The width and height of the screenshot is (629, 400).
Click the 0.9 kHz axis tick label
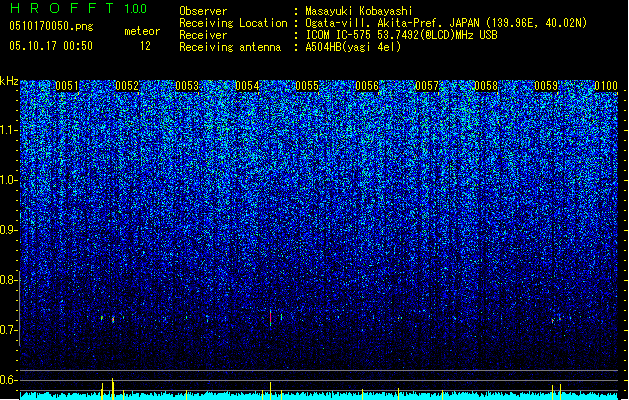(x=9, y=230)
